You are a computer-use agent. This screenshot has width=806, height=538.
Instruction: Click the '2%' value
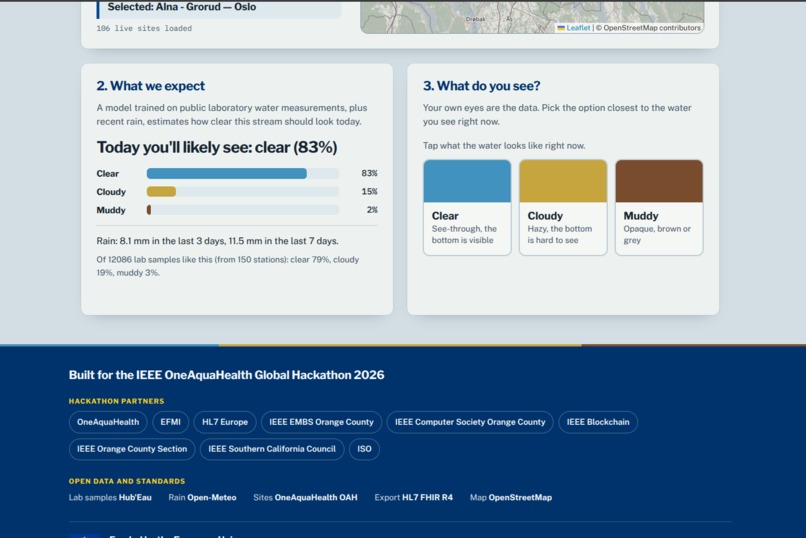click(x=372, y=210)
